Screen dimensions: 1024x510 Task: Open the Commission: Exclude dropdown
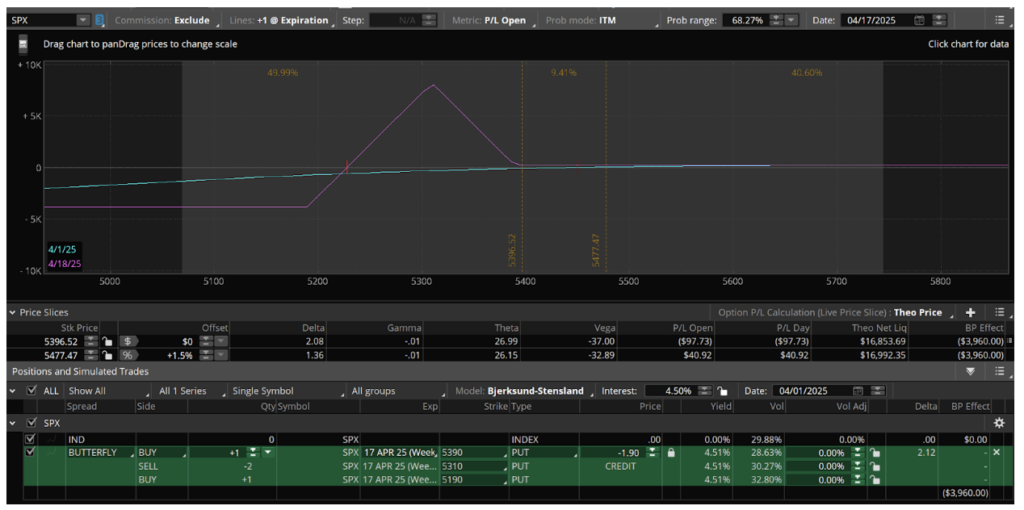point(165,20)
